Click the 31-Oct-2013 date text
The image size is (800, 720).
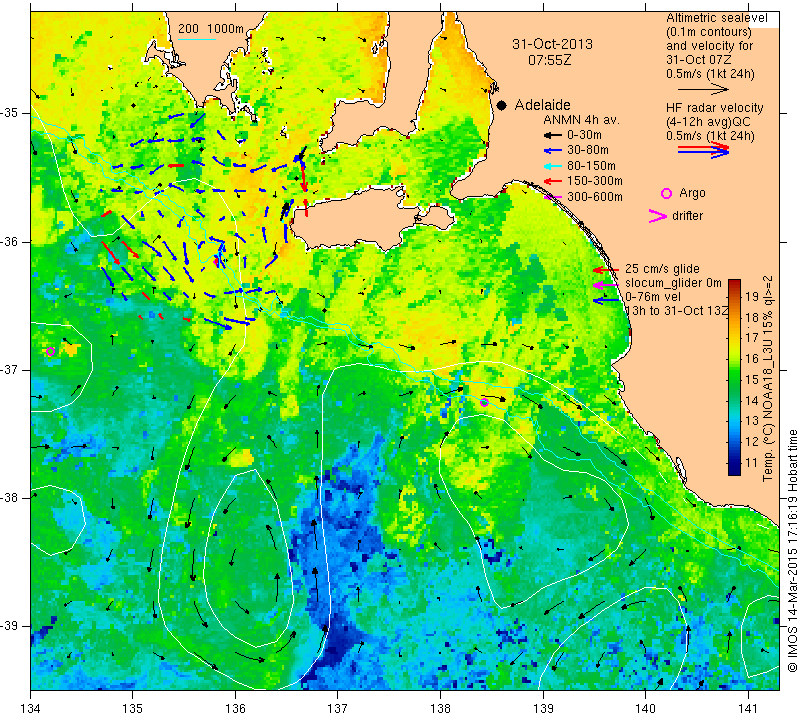553,44
